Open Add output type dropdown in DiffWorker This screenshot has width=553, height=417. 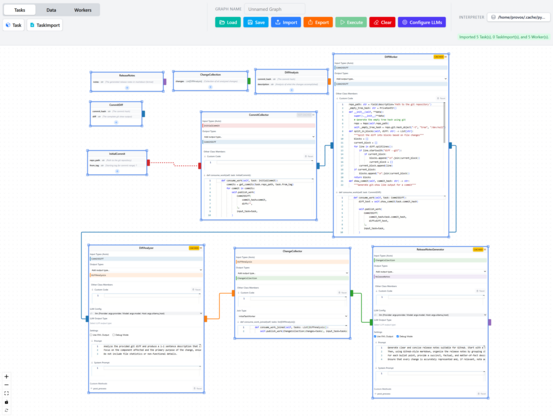coord(391,79)
